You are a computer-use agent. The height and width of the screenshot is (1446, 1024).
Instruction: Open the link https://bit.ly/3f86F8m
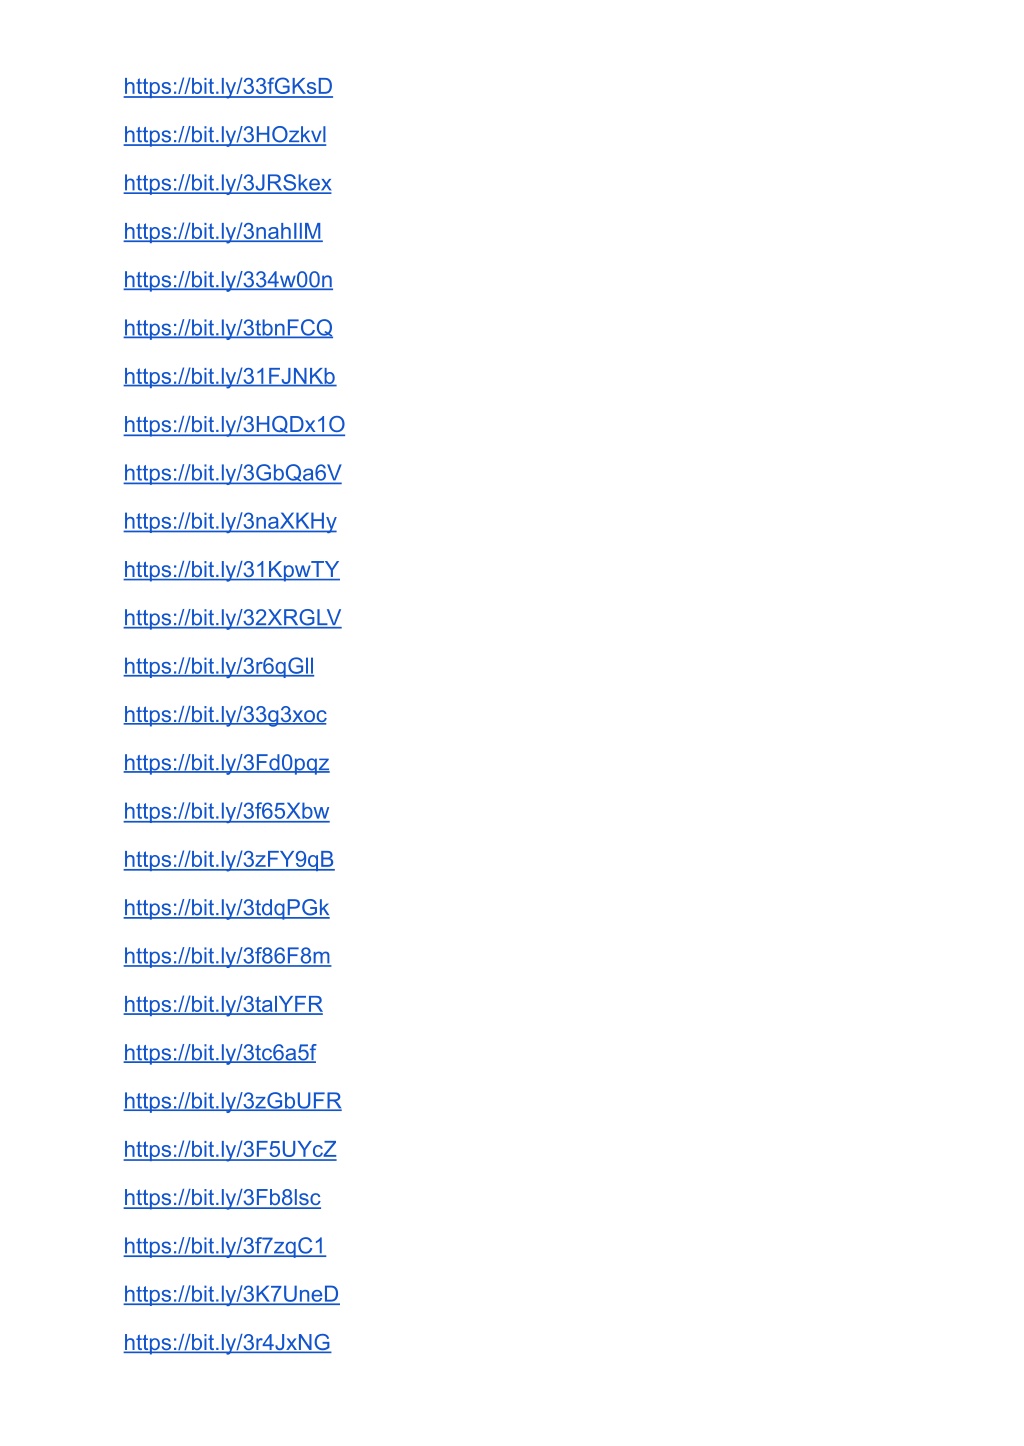pyautogui.click(x=227, y=957)
